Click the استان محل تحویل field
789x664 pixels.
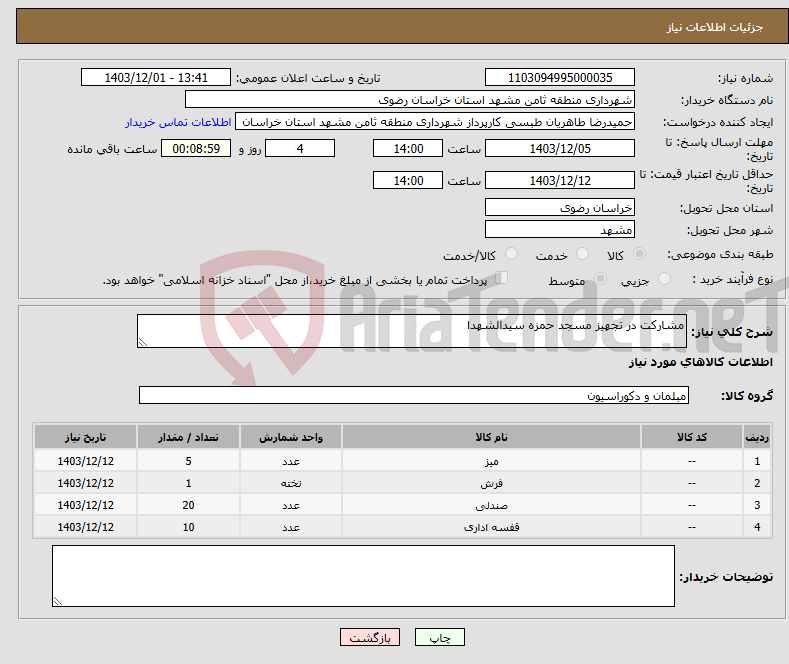point(559,208)
